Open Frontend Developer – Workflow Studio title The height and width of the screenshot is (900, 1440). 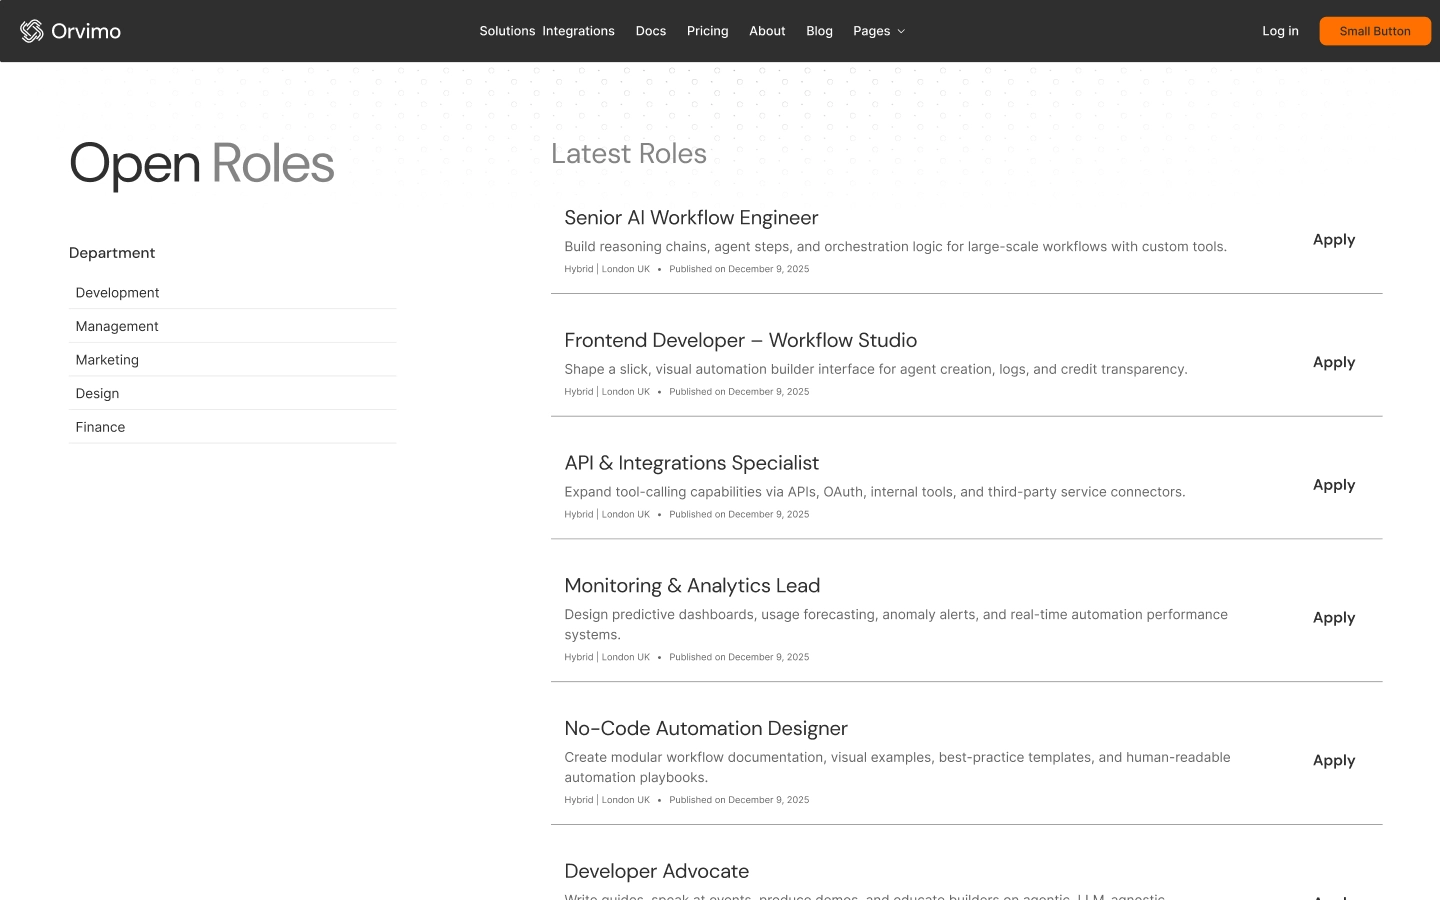(x=740, y=341)
